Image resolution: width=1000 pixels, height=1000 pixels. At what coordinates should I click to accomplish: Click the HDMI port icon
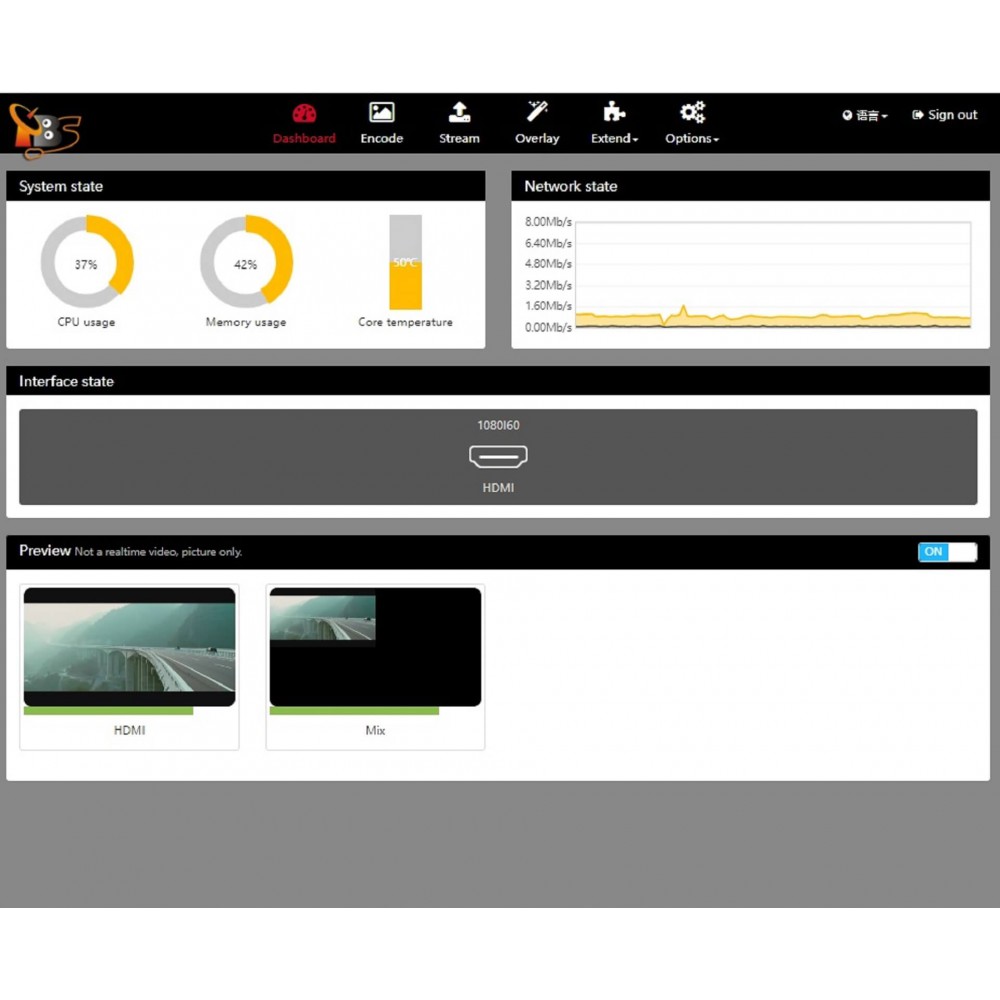[x=498, y=457]
